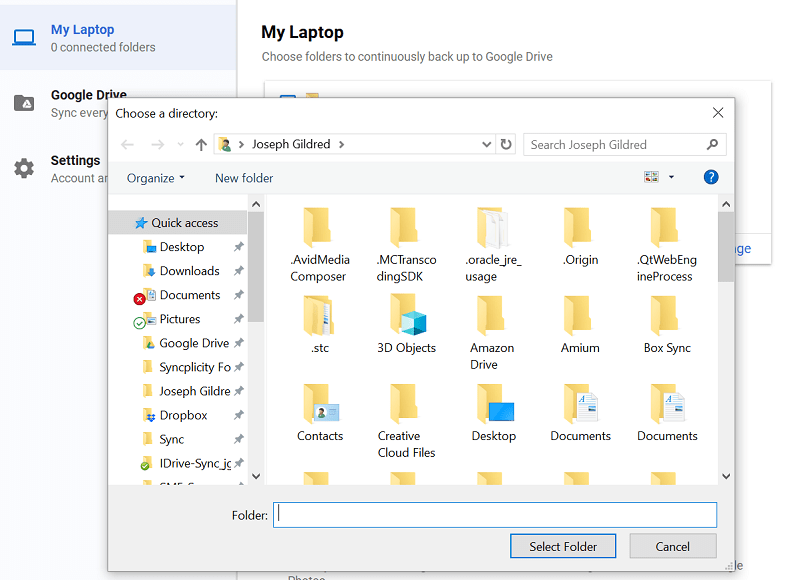The width and height of the screenshot is (798, 580).
Task: Select the .AvidMediaComposer folder
Action: (319, 245)
